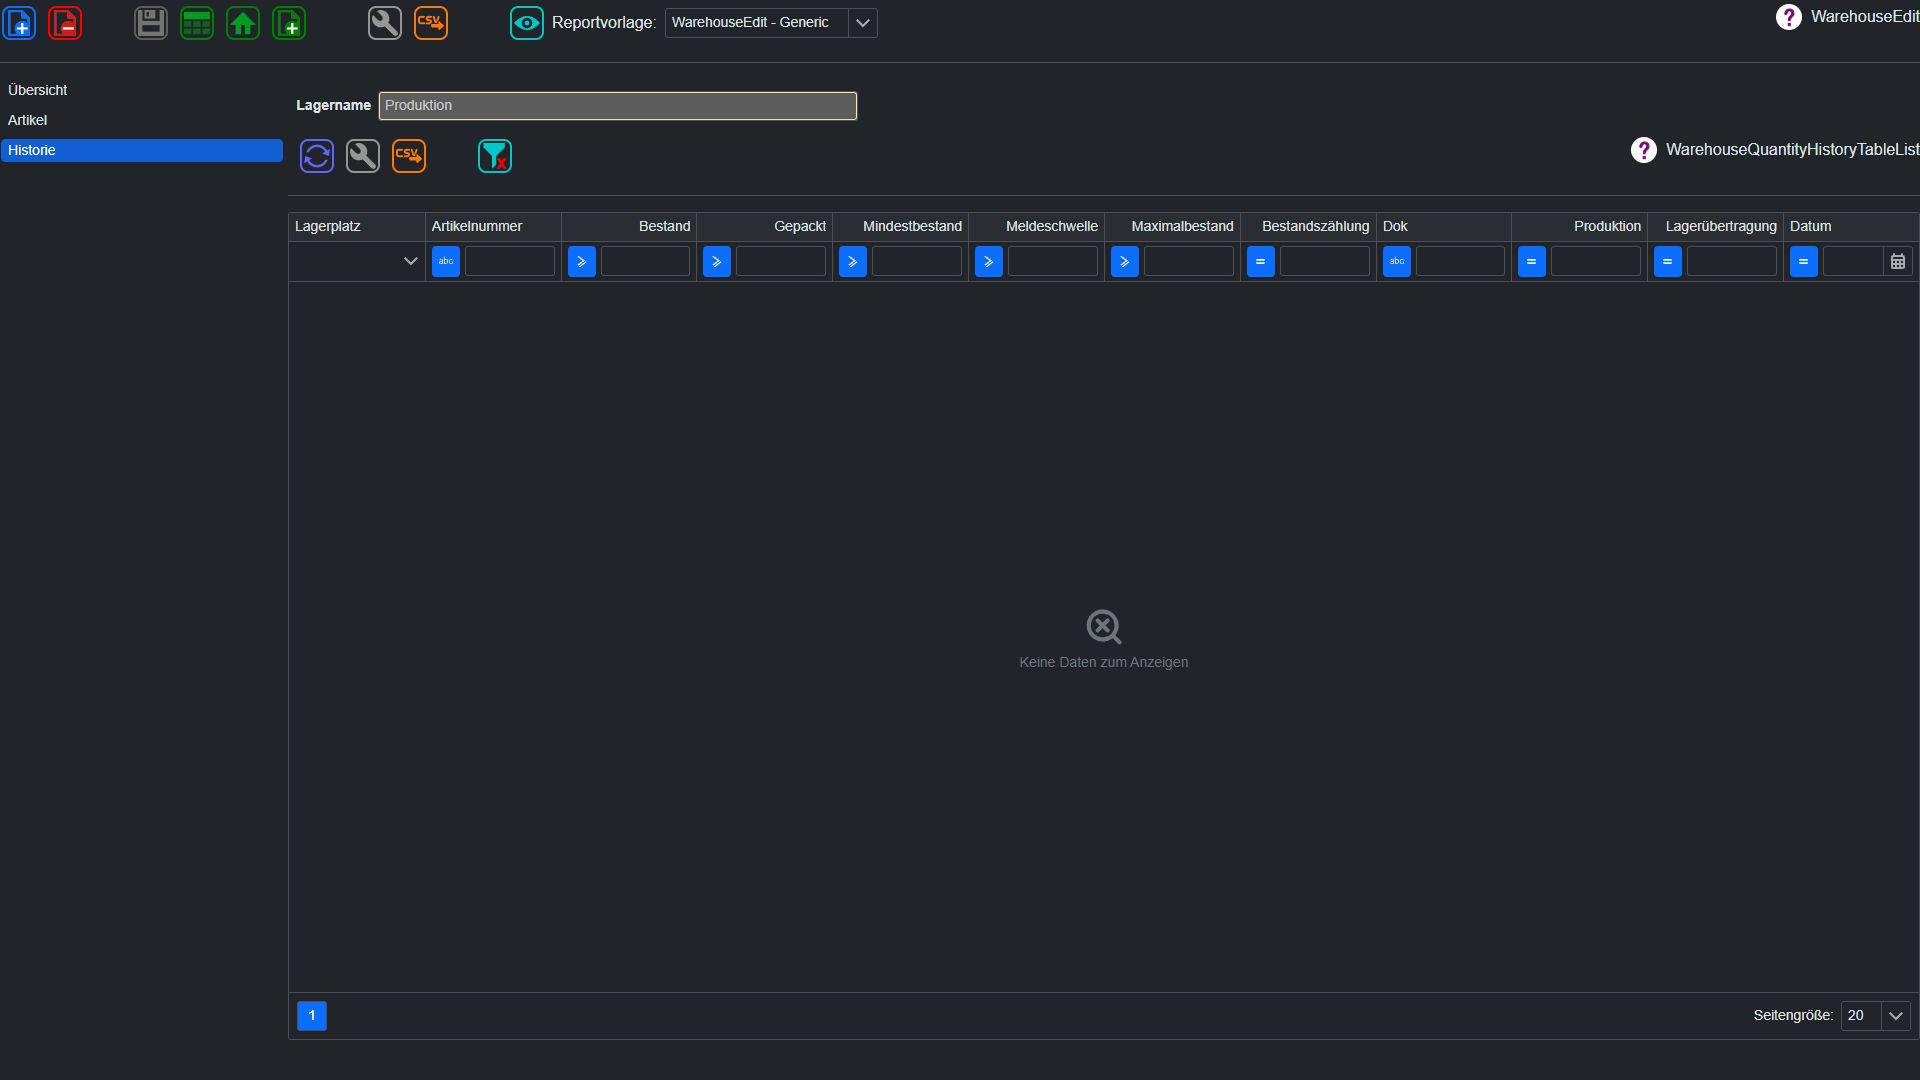The image size is (1920, 1080).
Task: Change Artikelnummer filter operator abc button
Action: click(446, 262)
